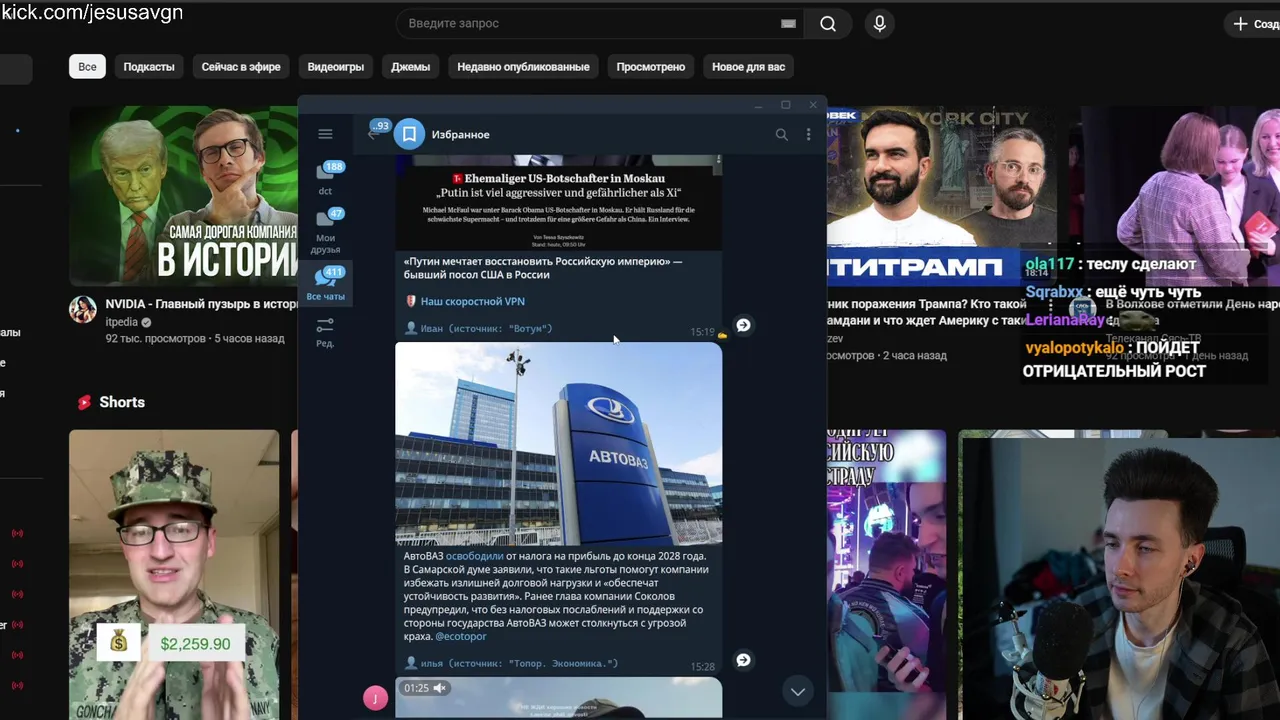1280x720 pixels.
Task: Select the Все чаты folder
Action: tap(325, 284)
